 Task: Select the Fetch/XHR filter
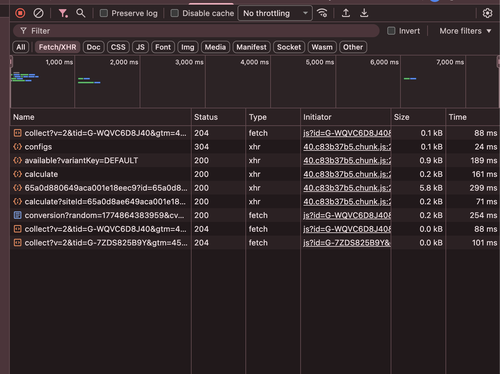coord(57,47)
